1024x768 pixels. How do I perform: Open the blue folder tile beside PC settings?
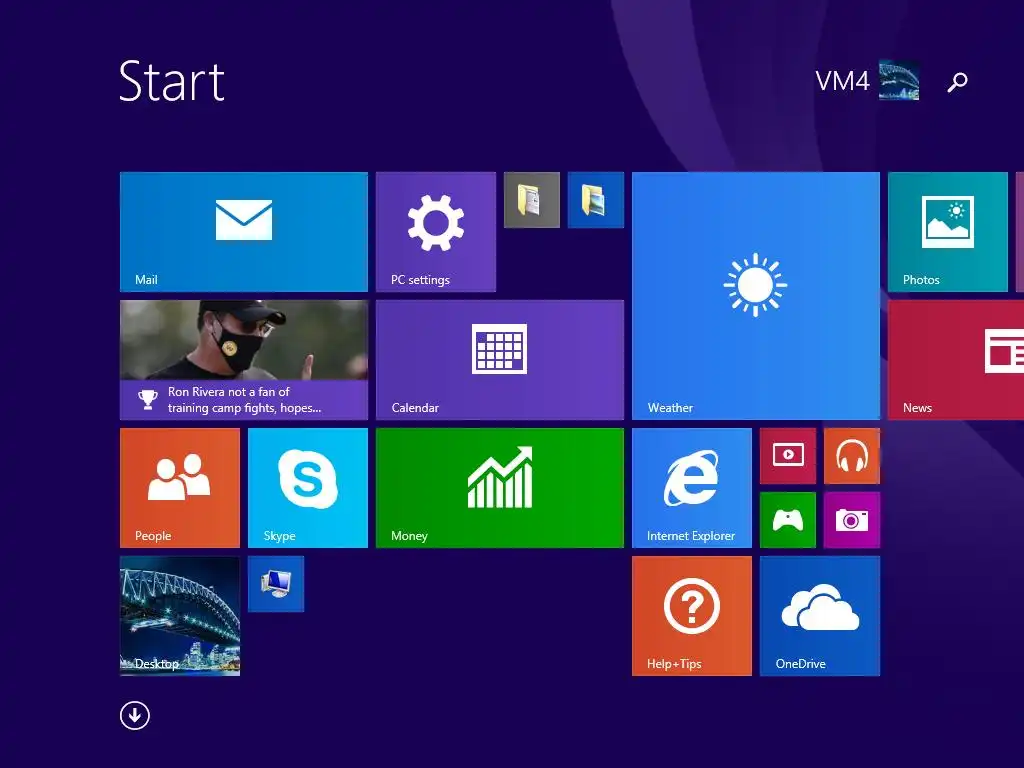click(x=596, y=200)
